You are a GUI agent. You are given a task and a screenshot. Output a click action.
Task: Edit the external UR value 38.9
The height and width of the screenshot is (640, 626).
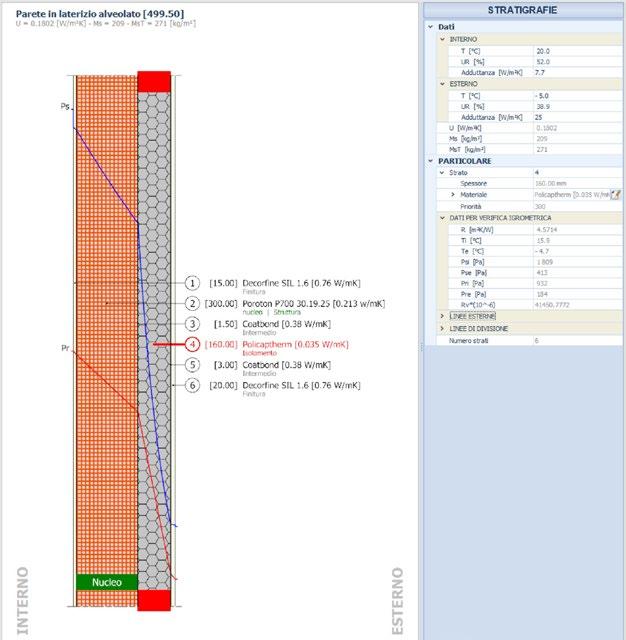578,107
